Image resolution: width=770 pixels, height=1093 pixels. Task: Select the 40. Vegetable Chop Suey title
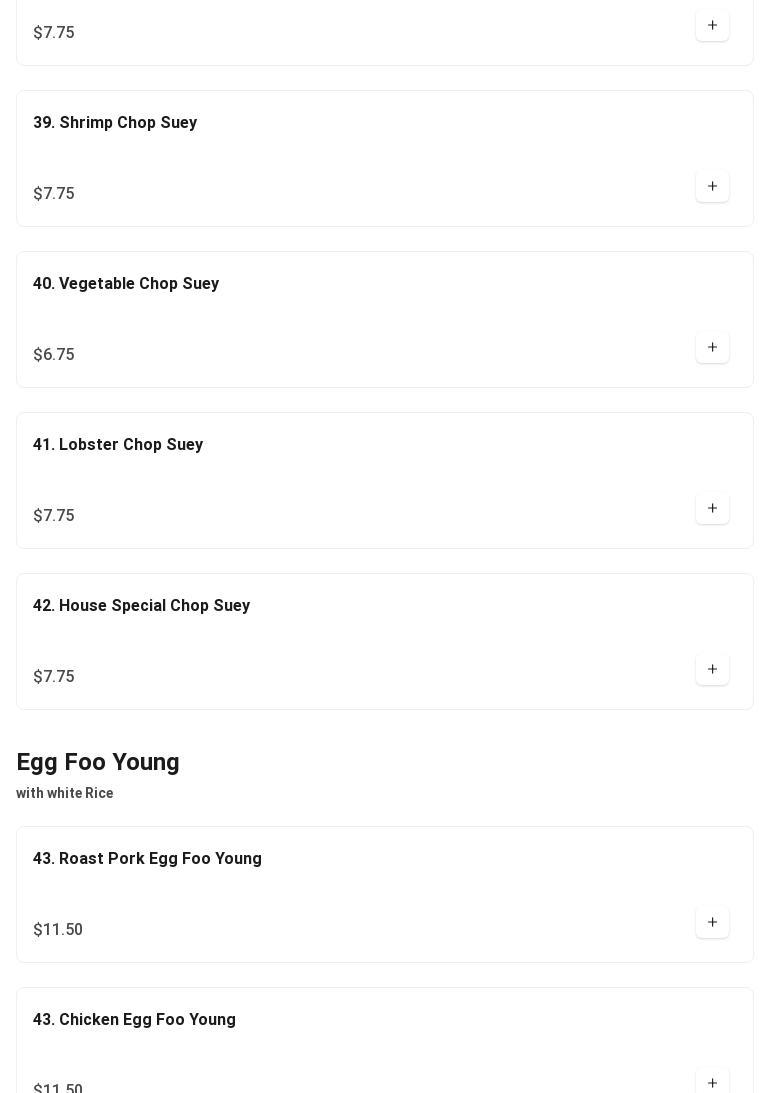pyautogui.click(x=126, y=284)
